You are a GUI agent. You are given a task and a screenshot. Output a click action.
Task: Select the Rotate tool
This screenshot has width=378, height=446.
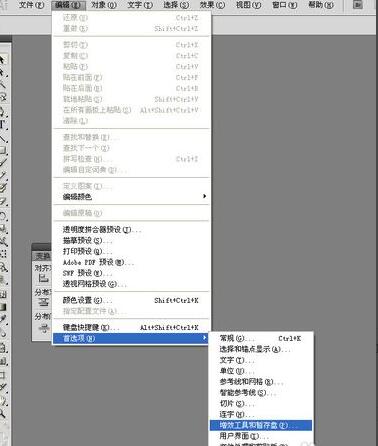point(3,216)
